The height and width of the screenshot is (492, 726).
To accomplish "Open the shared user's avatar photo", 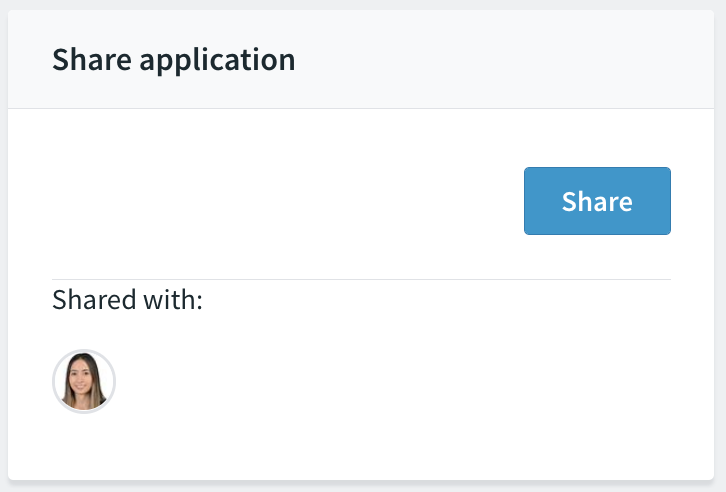I will [84, 381].
